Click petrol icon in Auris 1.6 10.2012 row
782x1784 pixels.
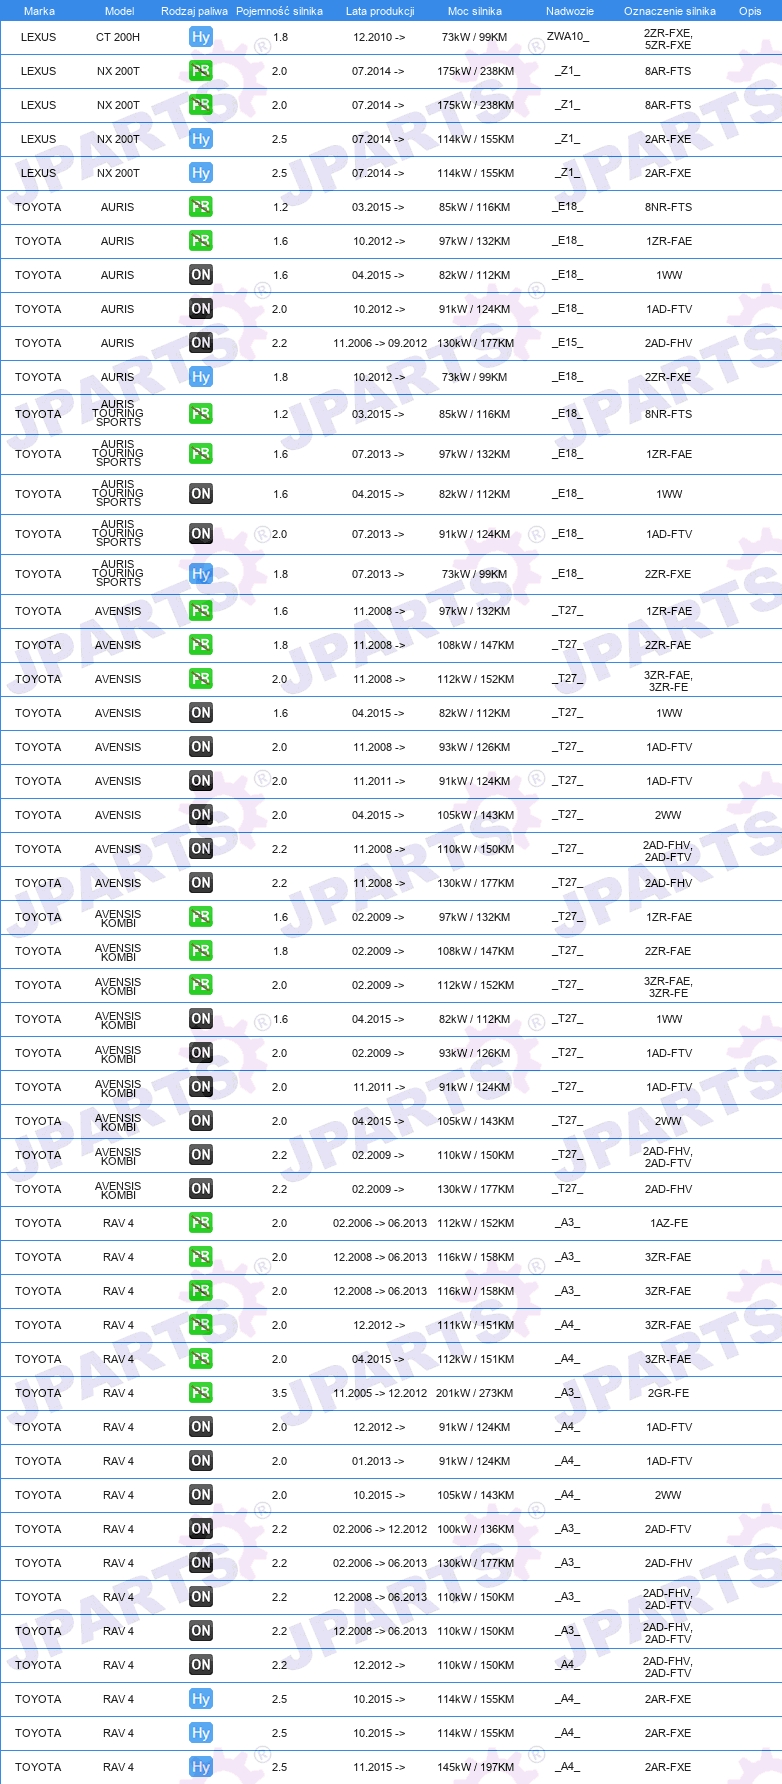[x=201, y=241]
